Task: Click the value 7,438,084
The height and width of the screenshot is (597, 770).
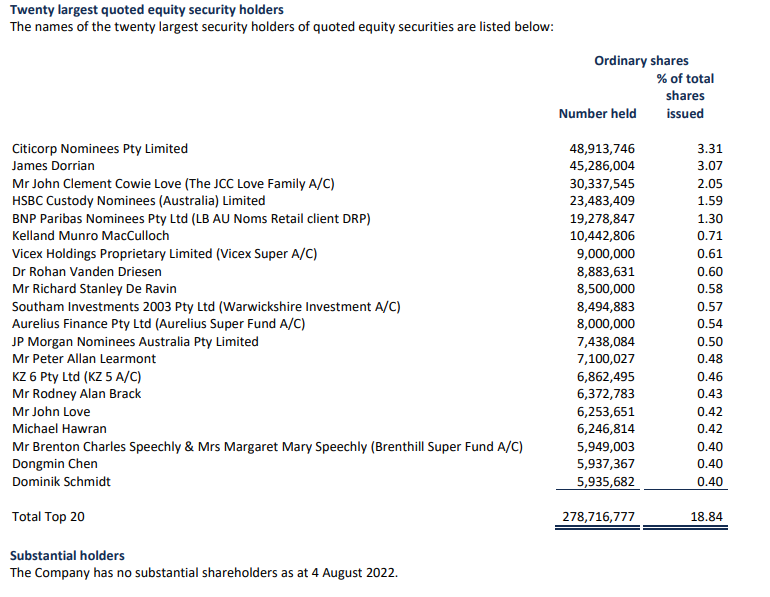Action: tap(606, 342)
